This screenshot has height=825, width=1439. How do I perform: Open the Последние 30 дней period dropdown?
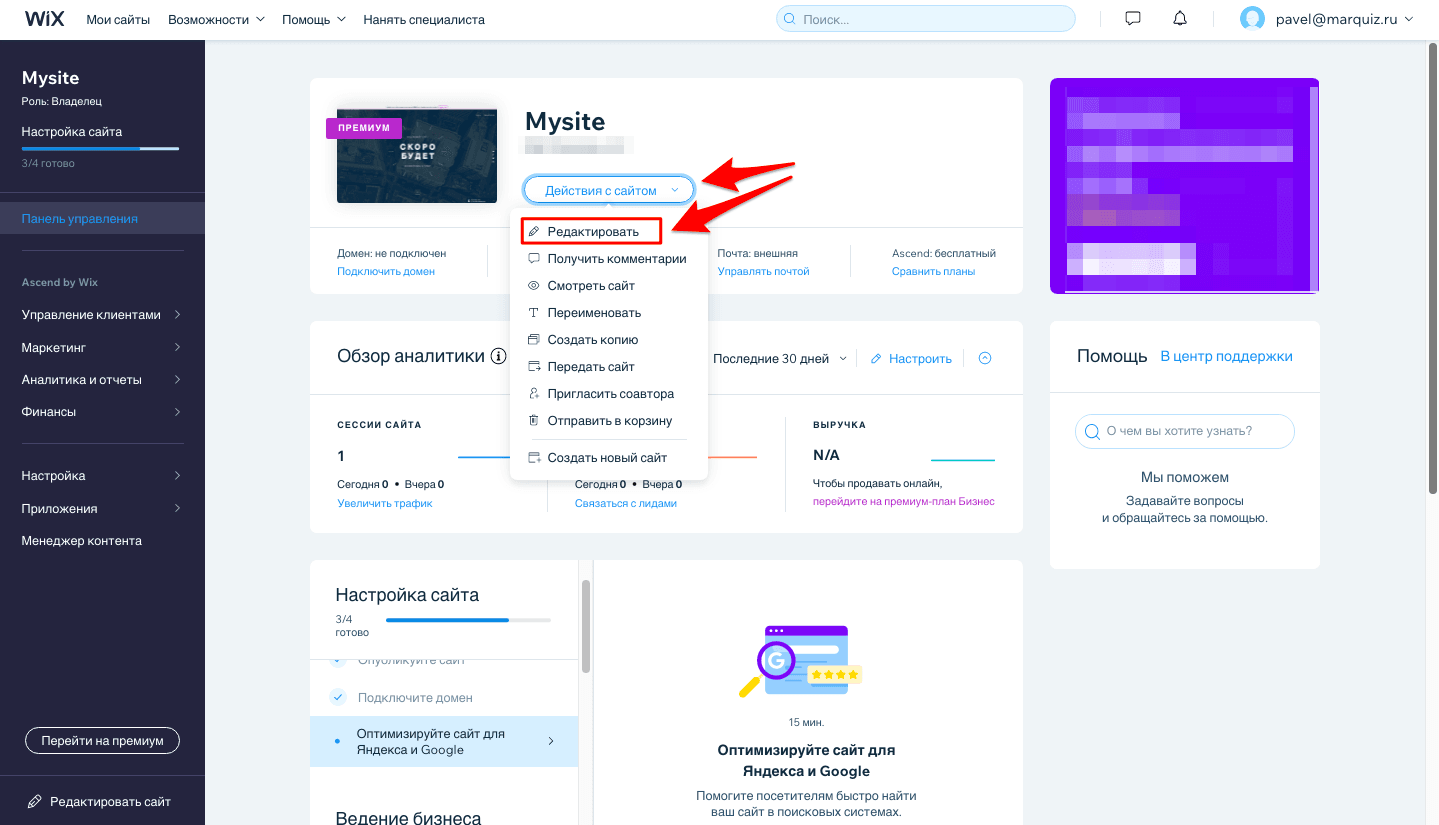point(780,358)
